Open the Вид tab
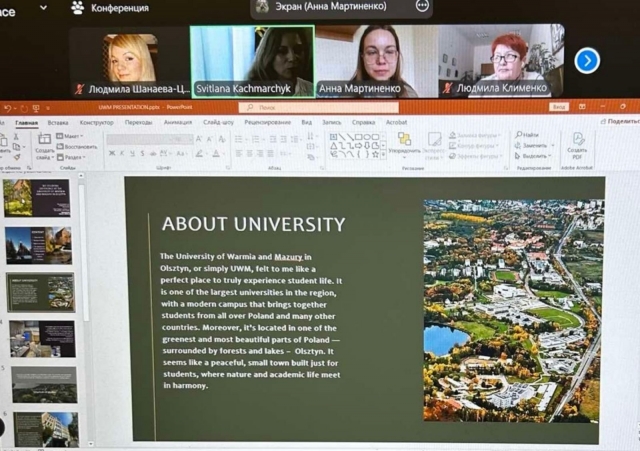Image resolution: width=640 pixels, height=451 pixels. click(307, 122)
